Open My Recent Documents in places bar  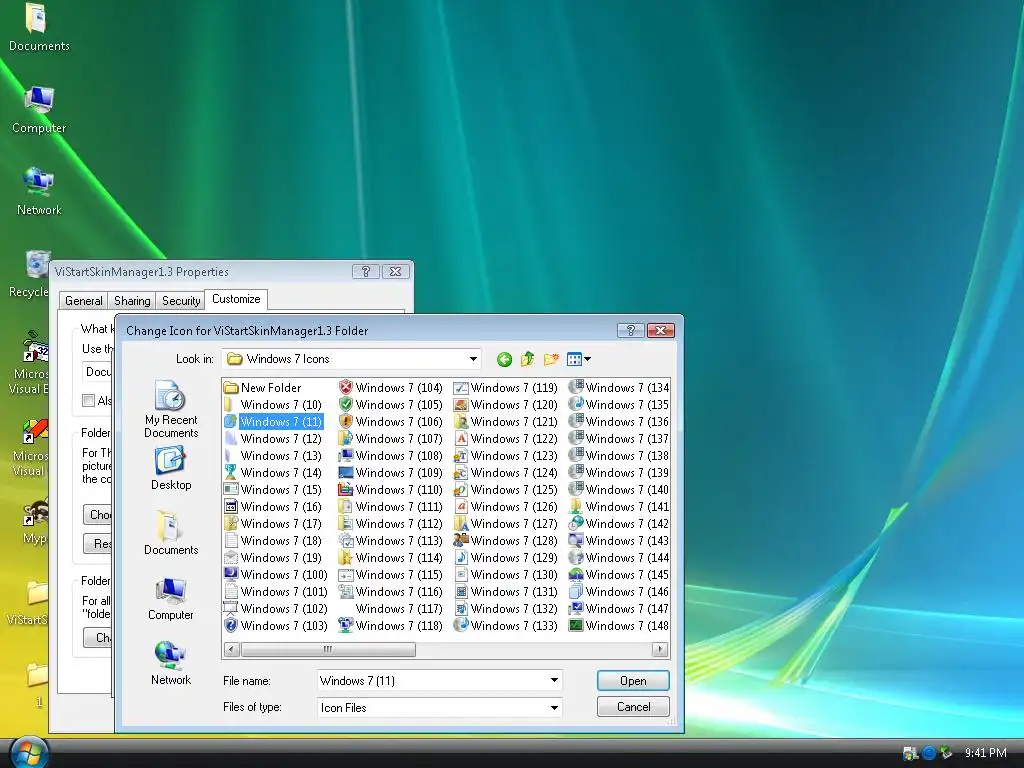click(x=170, y=409)
